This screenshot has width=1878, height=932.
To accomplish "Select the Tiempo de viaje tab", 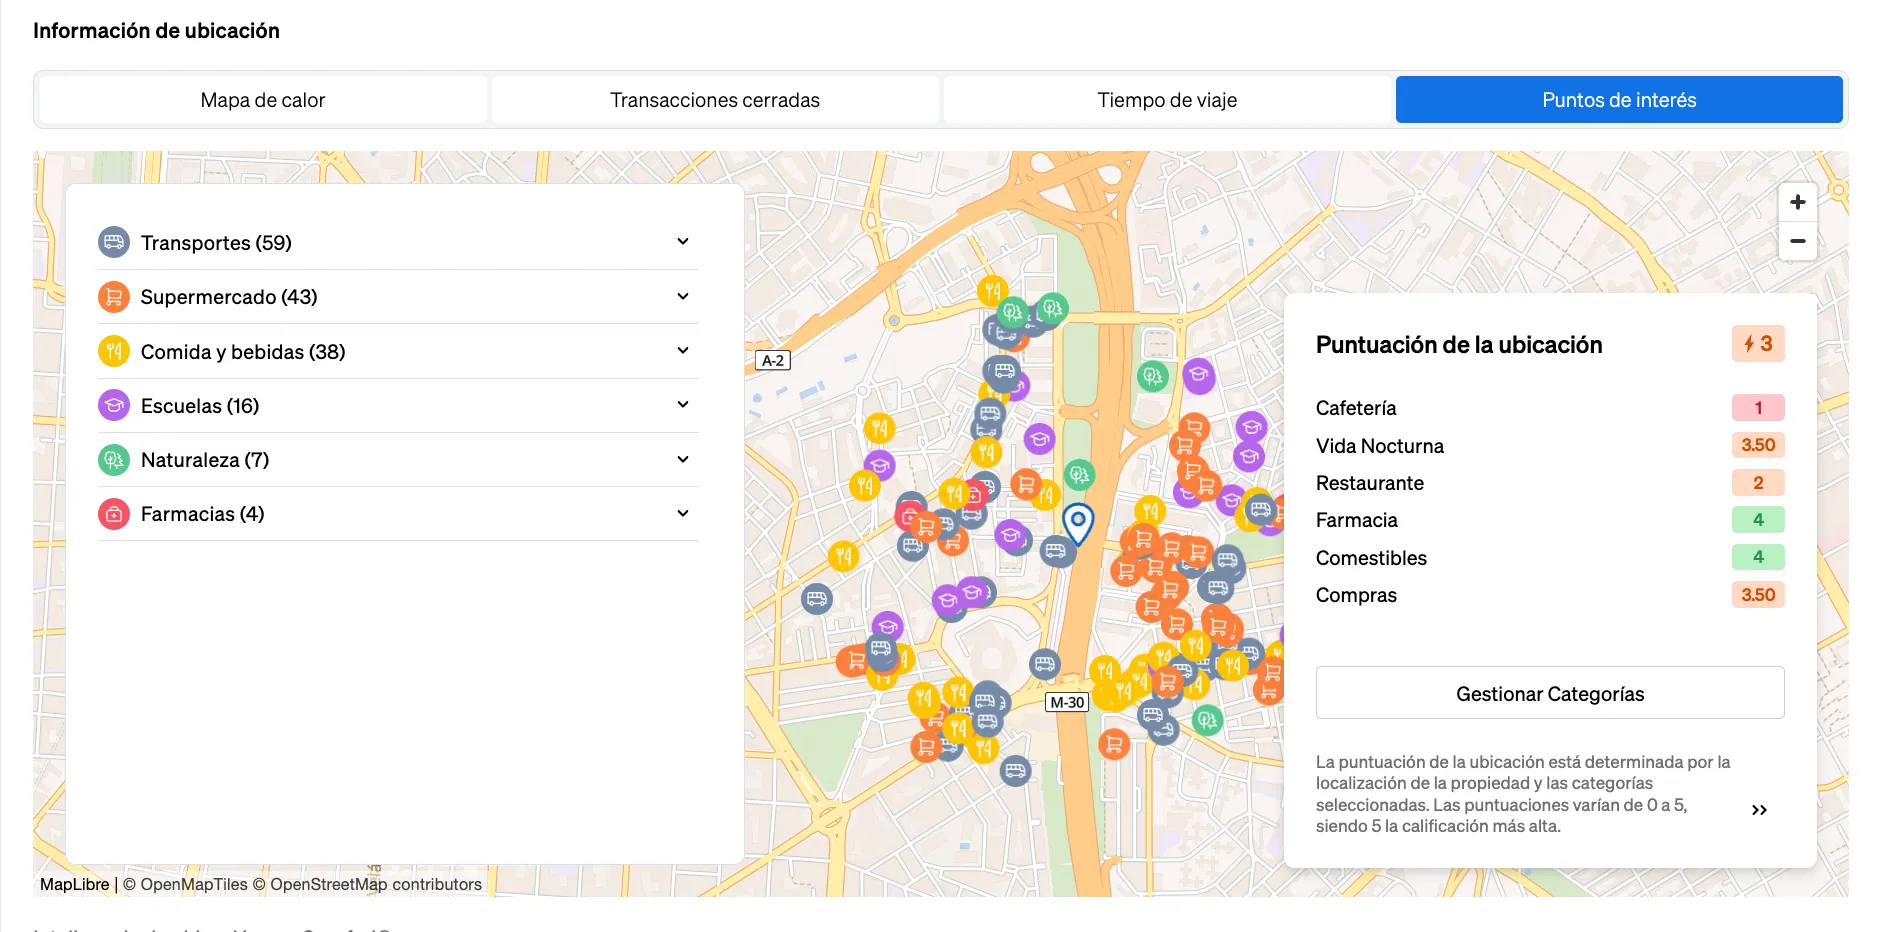I will [x=1167, y=100].
